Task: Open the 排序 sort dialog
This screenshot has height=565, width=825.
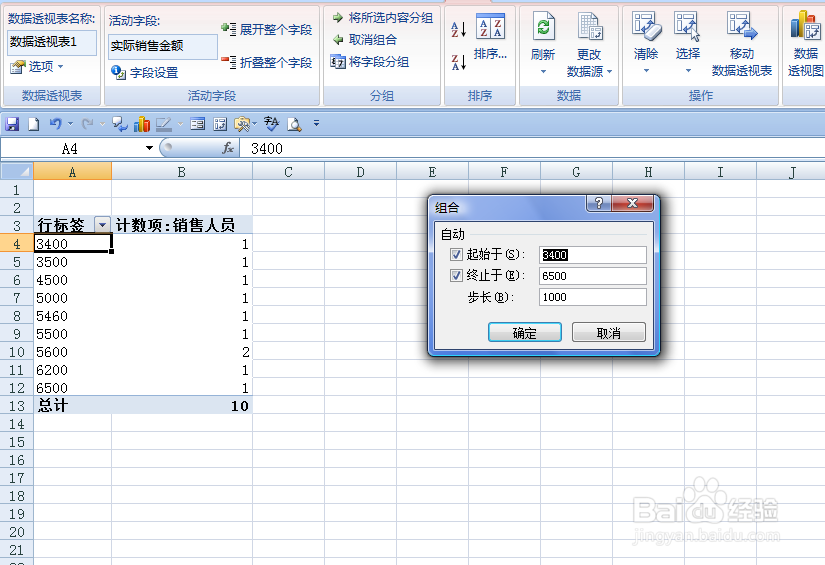Action: (490, 37)
